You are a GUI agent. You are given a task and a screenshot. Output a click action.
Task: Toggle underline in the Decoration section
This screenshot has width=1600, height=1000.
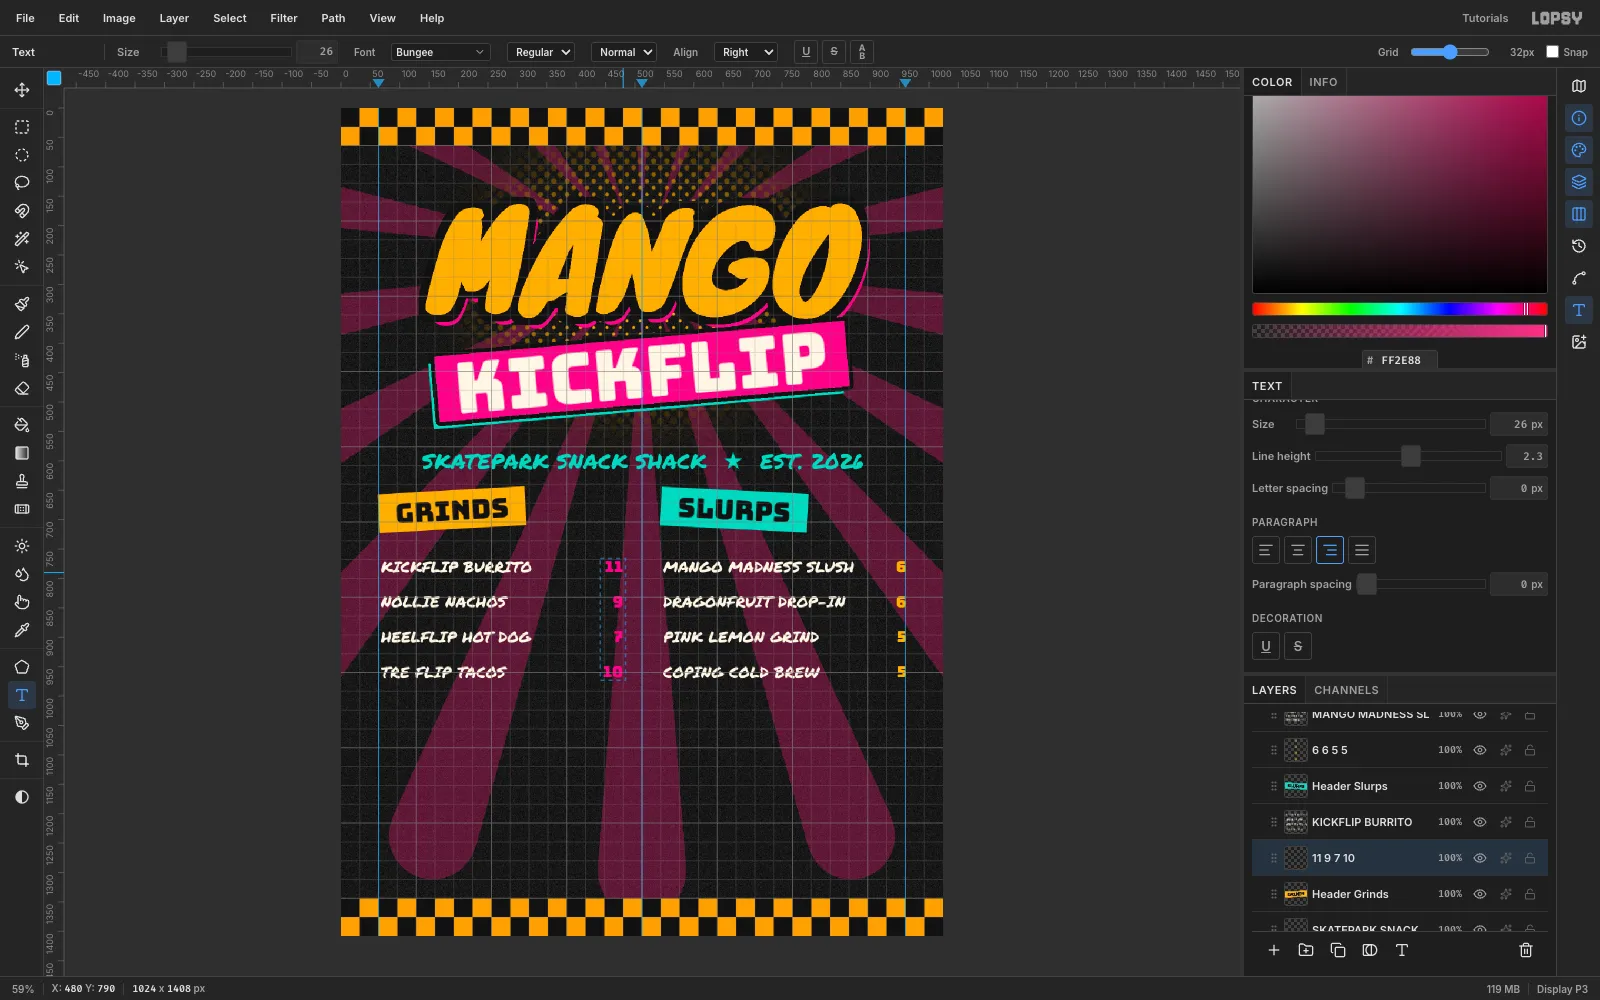tap(1266, 646)
